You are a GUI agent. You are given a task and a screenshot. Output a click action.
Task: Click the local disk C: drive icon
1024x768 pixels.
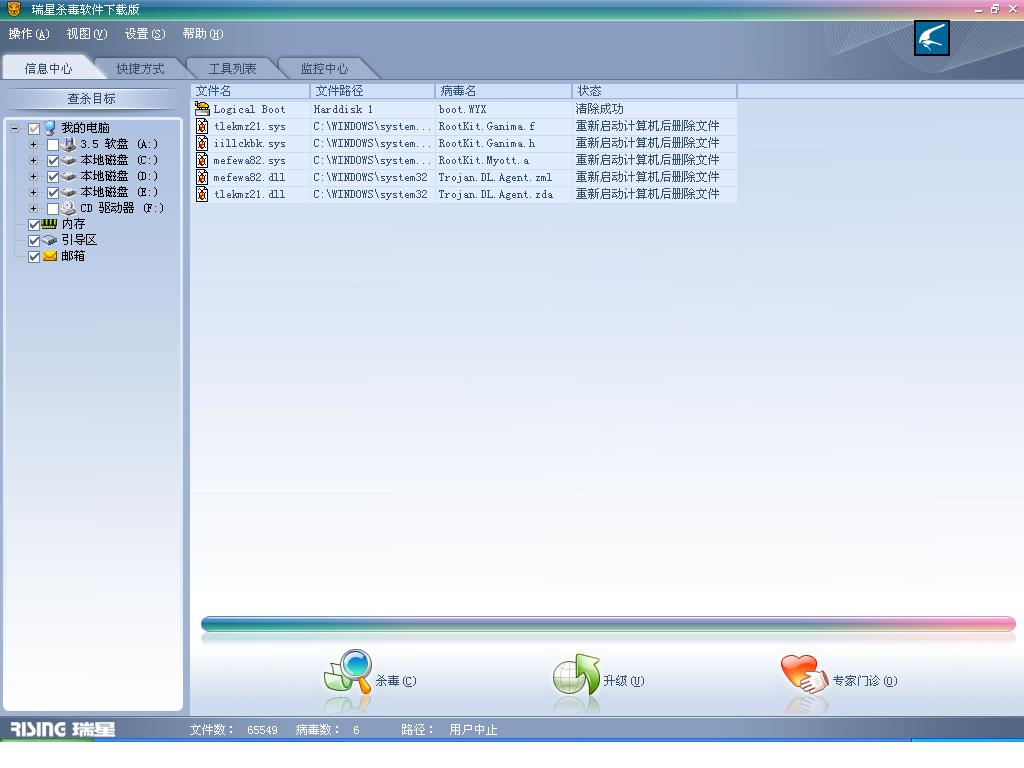(69, 160)
